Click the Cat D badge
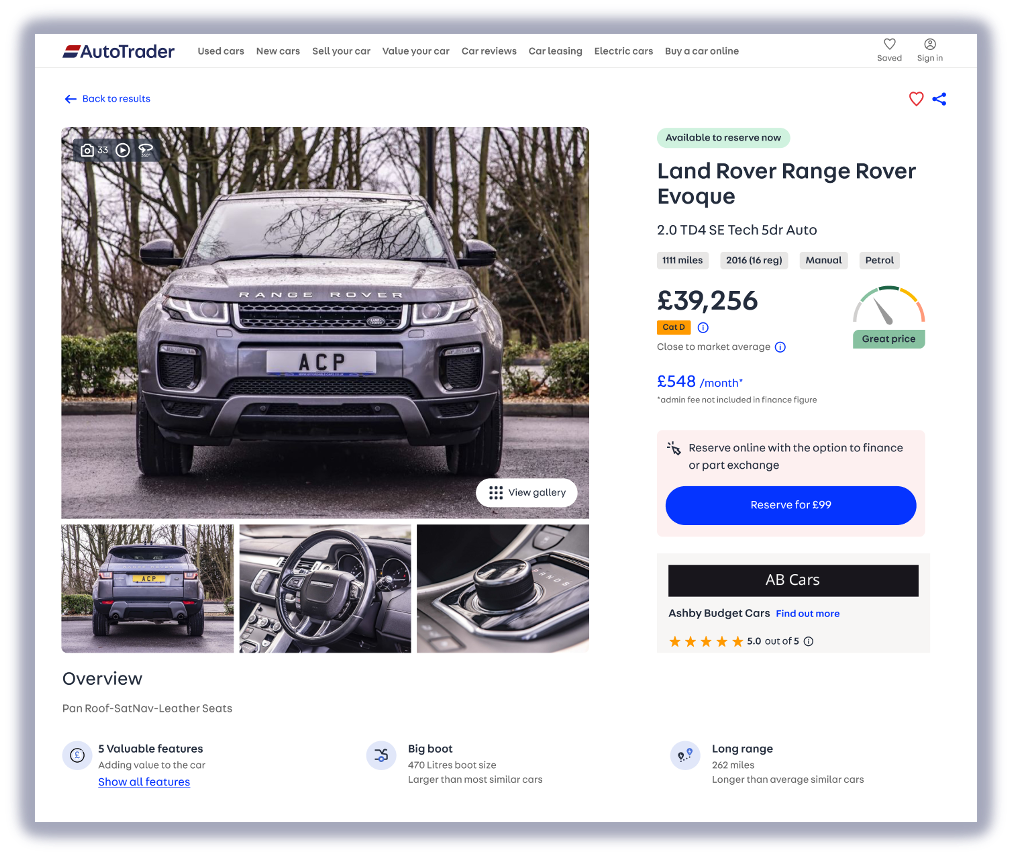 pyautogui.click(x=674, y=327)
